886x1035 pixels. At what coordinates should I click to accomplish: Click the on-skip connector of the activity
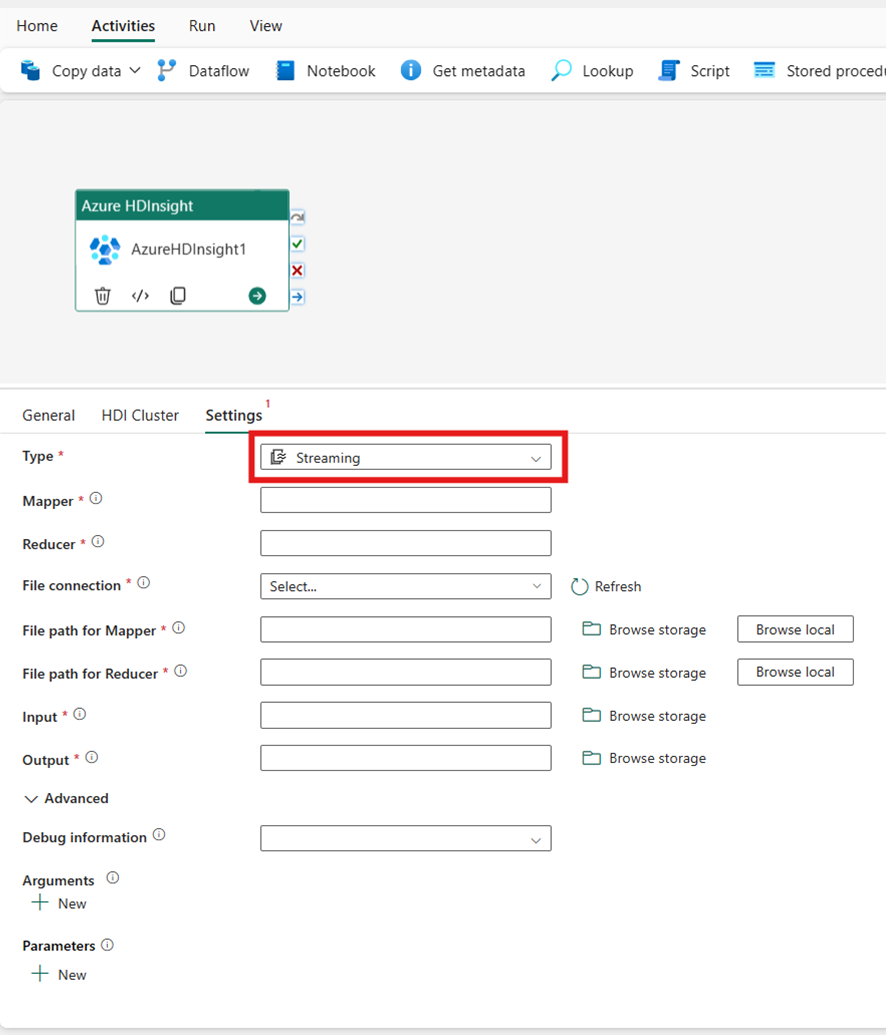coord(298,217)
